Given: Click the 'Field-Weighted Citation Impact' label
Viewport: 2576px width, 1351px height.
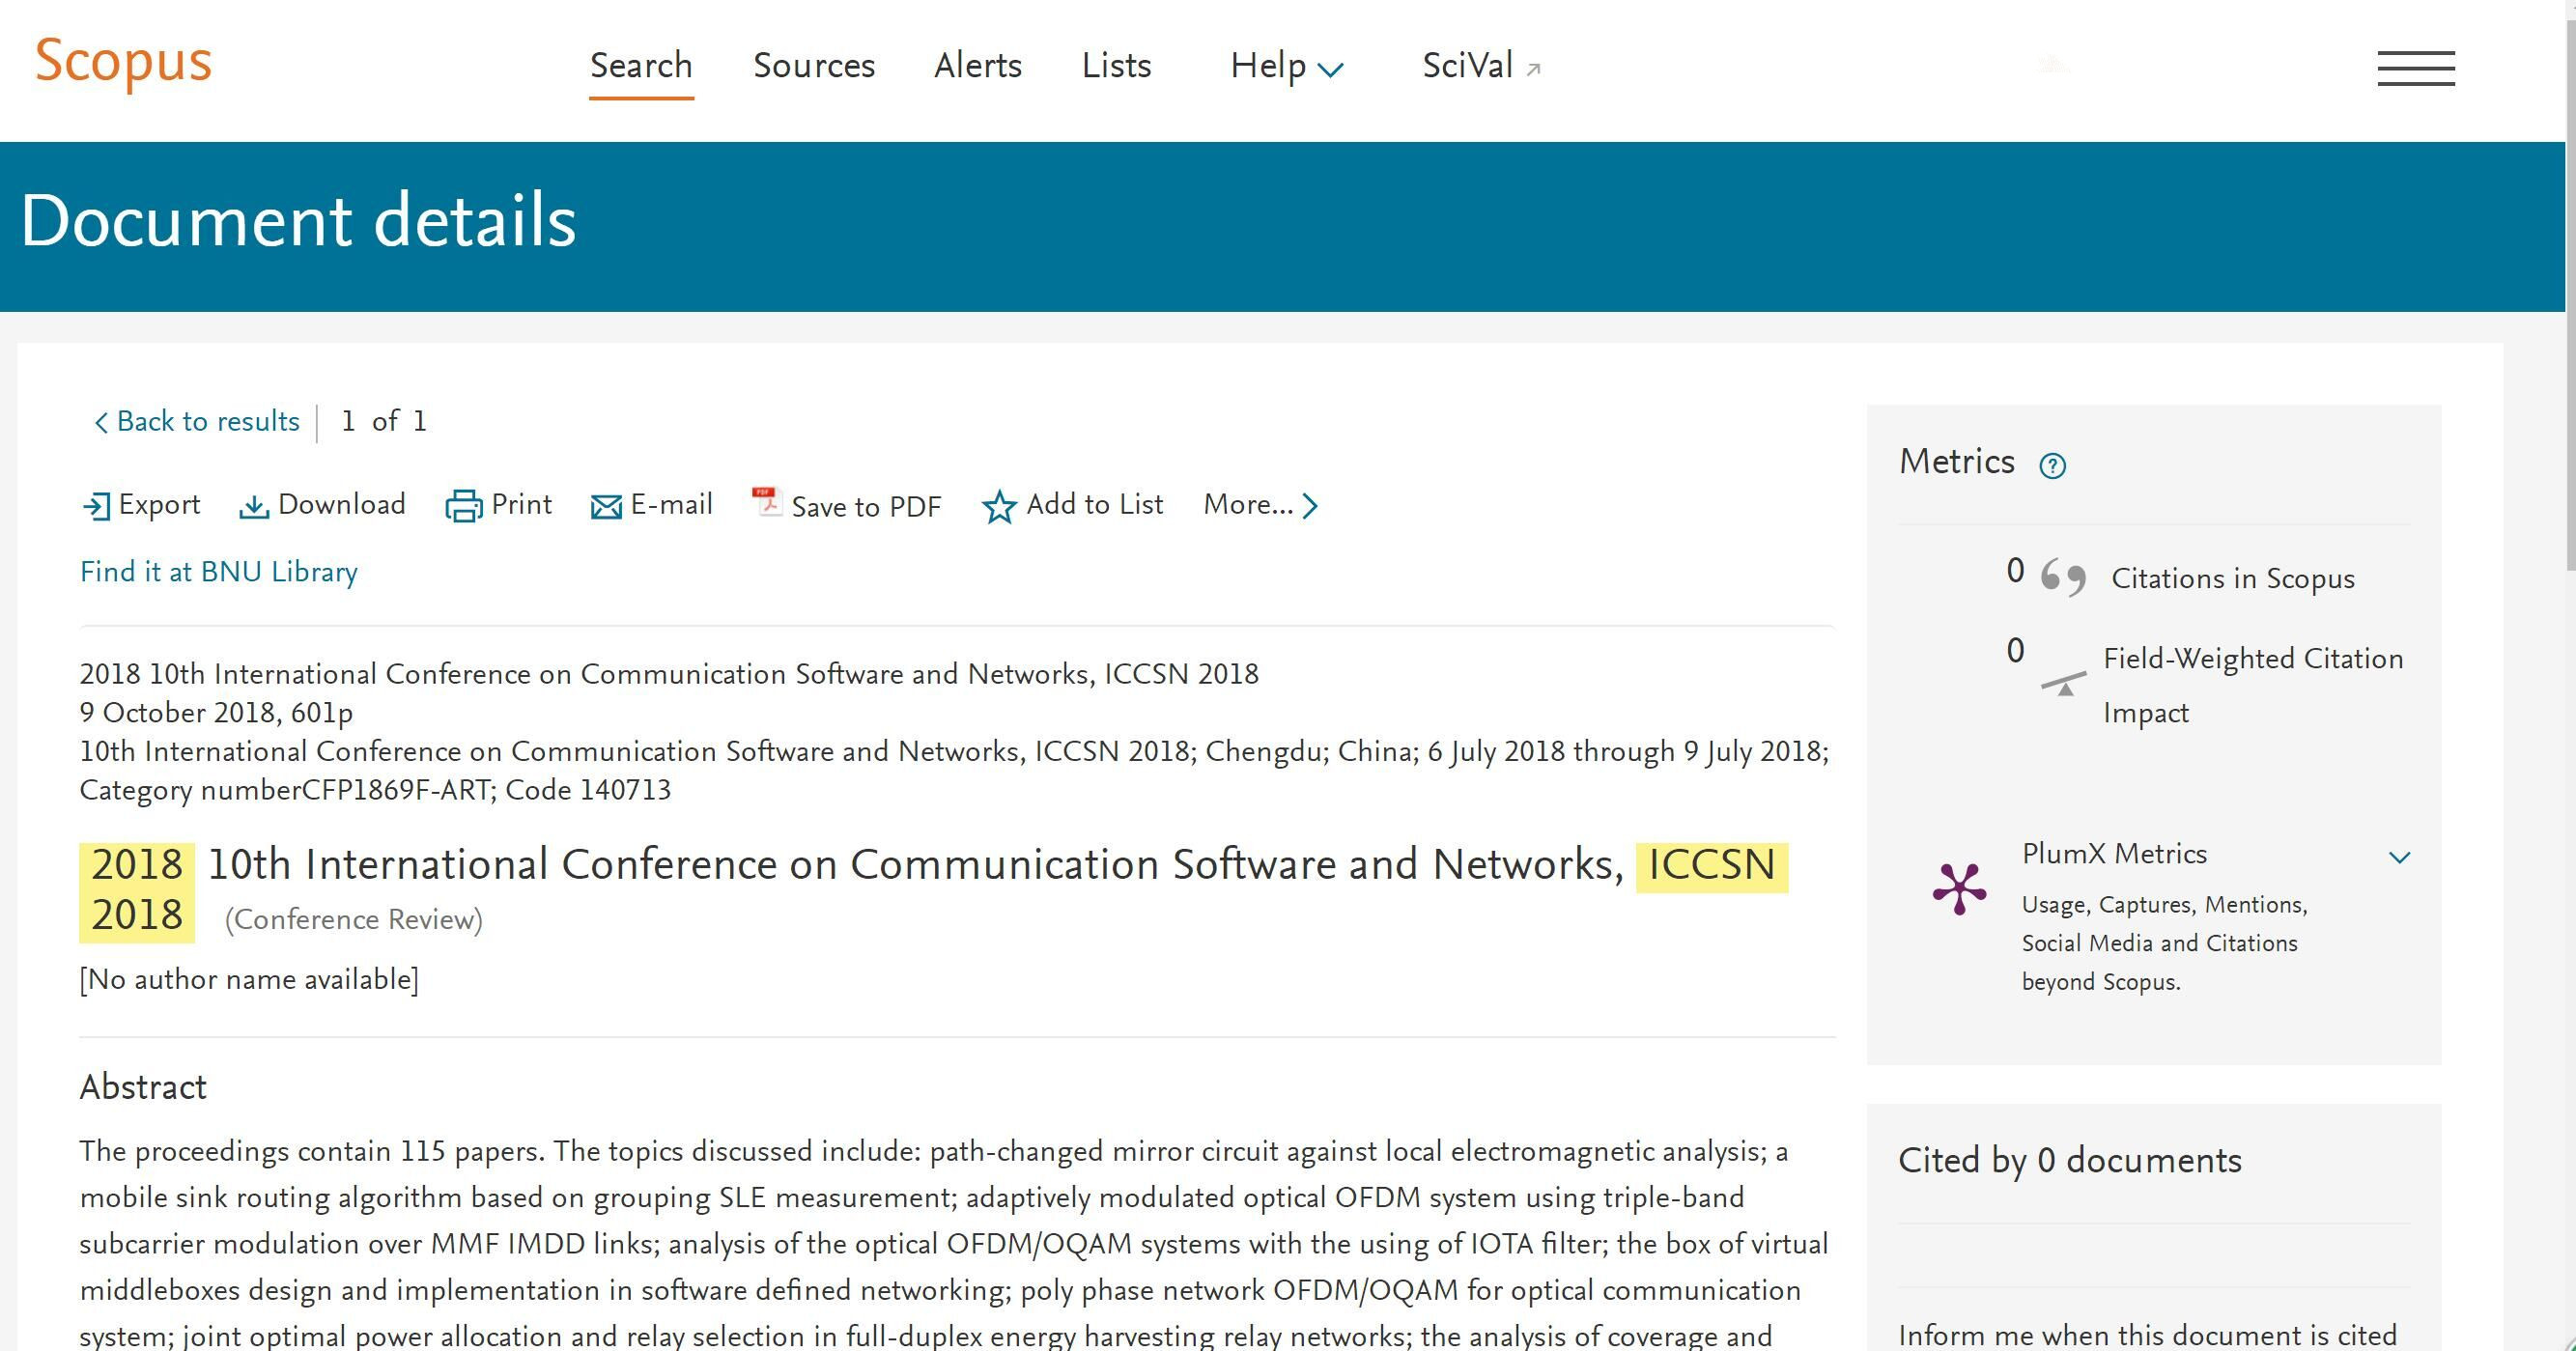Looking at the screenshot, I should pos(2253,686).
